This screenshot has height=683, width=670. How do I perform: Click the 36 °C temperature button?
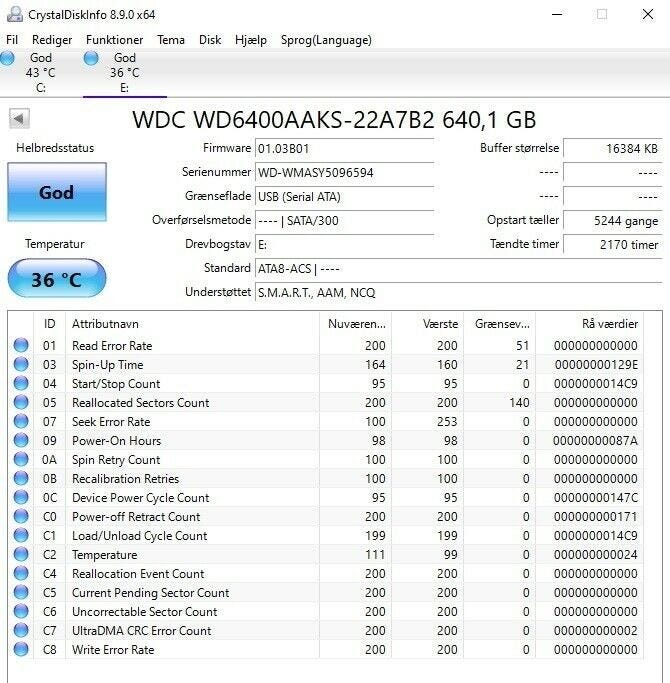[x=57, y=279]
